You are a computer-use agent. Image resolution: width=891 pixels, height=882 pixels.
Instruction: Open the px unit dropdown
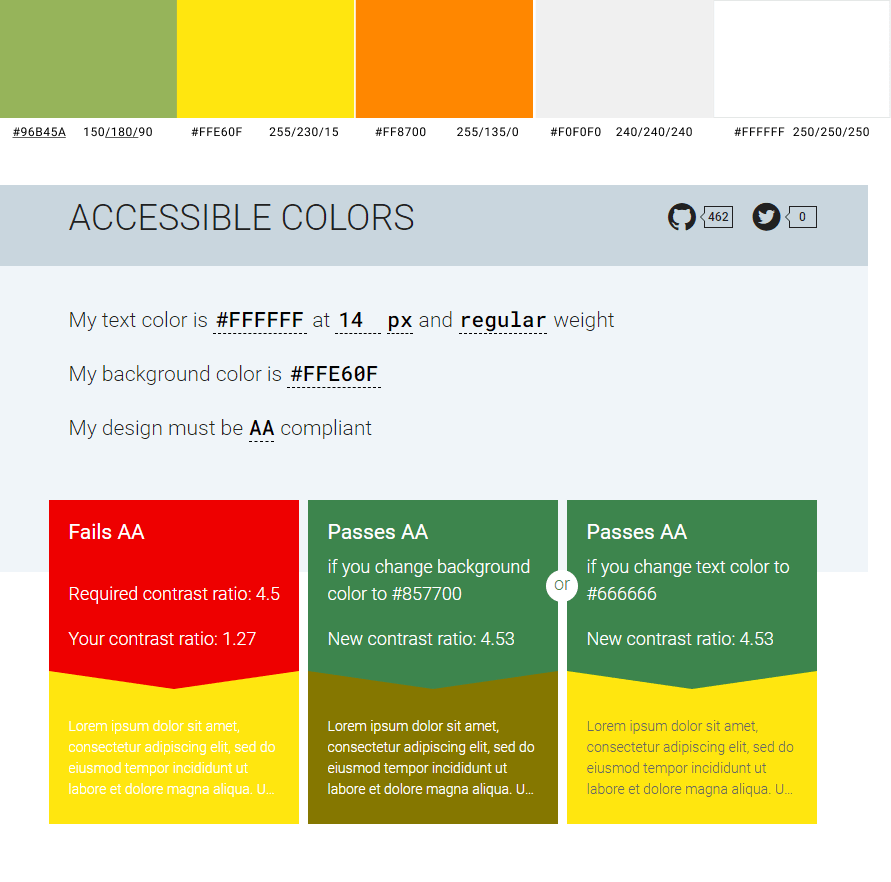click(400, 321)
